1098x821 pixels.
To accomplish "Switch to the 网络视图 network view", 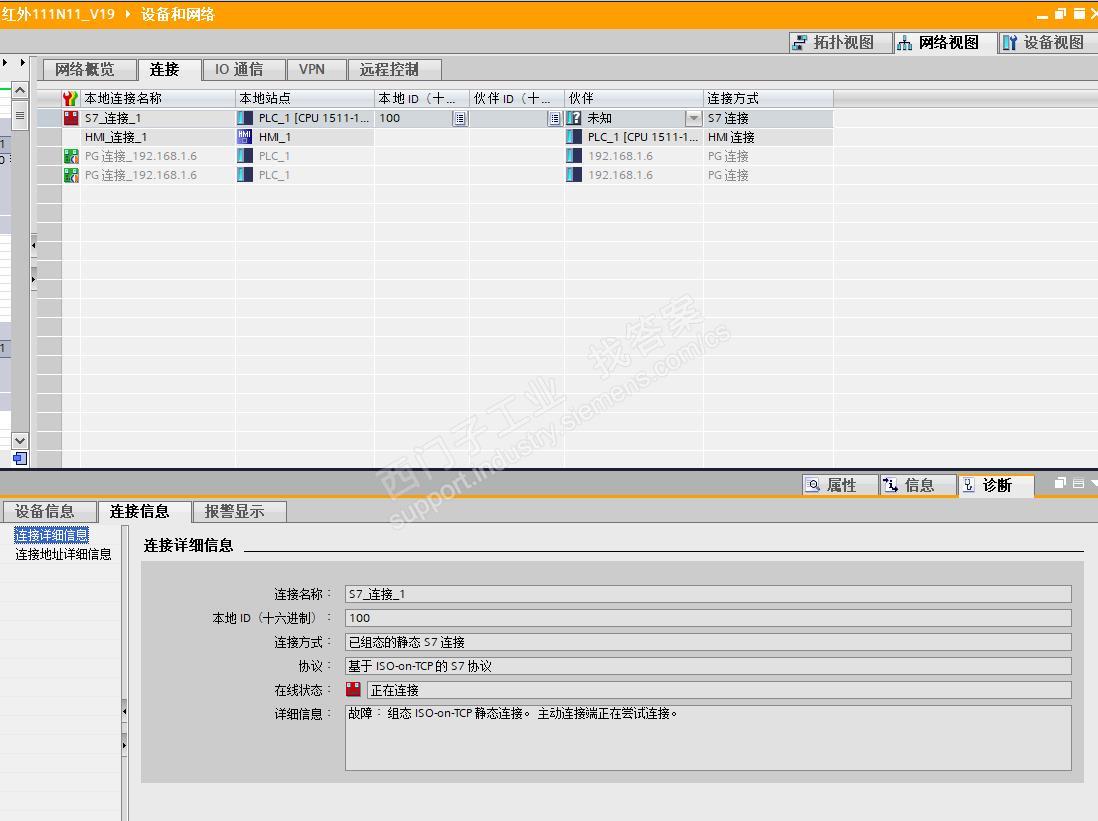I will click(945, 43).
